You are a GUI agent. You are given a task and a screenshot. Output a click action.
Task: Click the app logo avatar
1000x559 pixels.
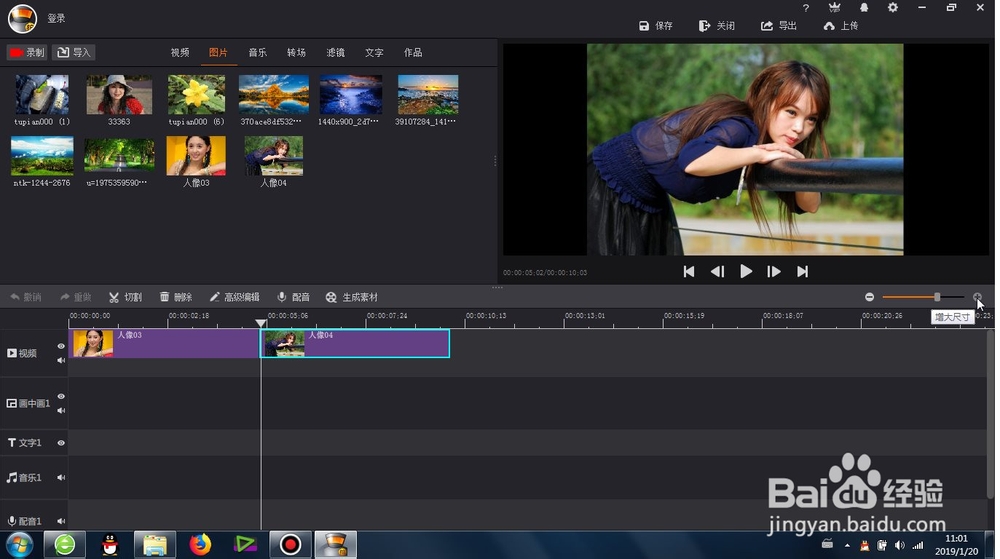[x=22, y=18]
